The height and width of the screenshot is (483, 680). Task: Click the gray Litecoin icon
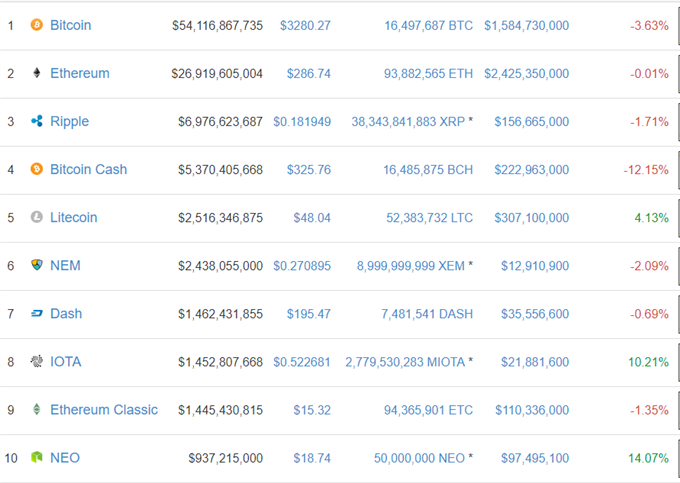[x=36, y=217]
